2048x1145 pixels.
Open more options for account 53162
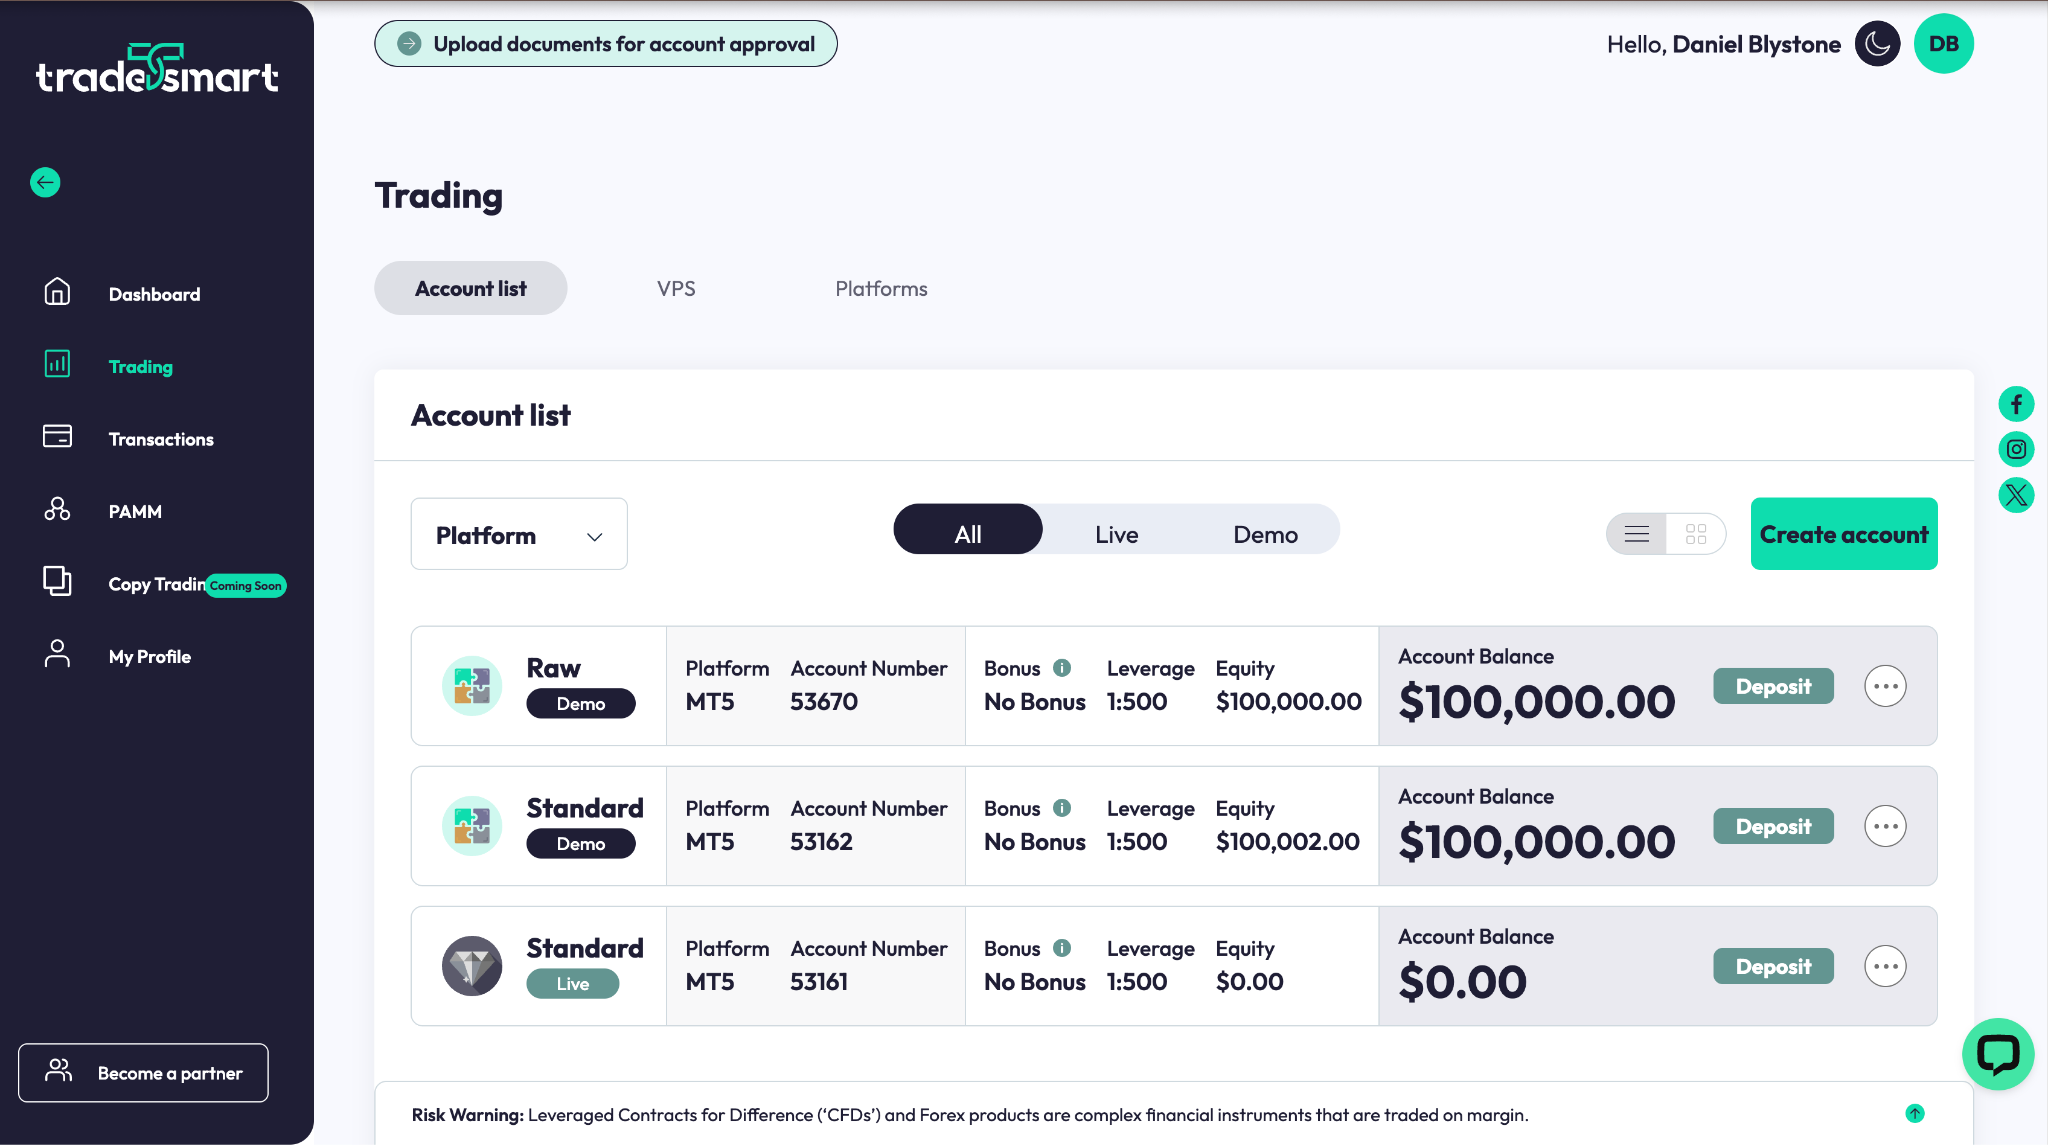pos(1885,826)
